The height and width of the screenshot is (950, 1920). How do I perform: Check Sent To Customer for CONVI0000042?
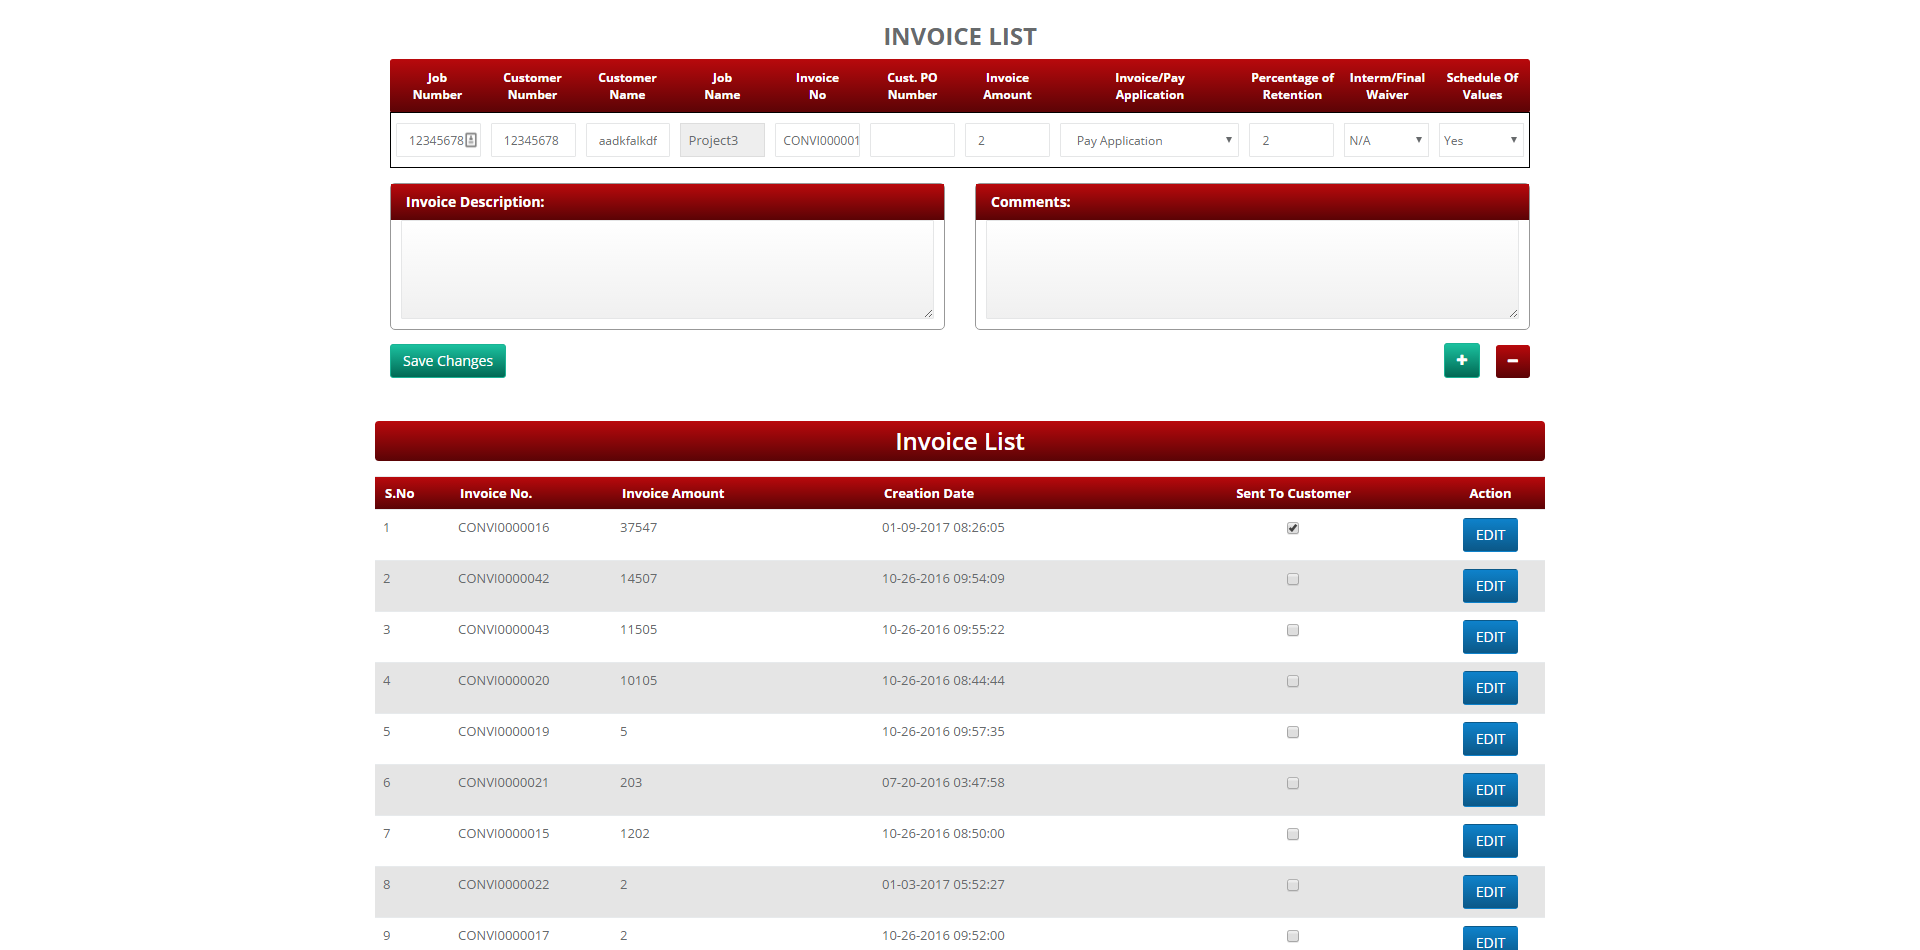point(1293,579)
